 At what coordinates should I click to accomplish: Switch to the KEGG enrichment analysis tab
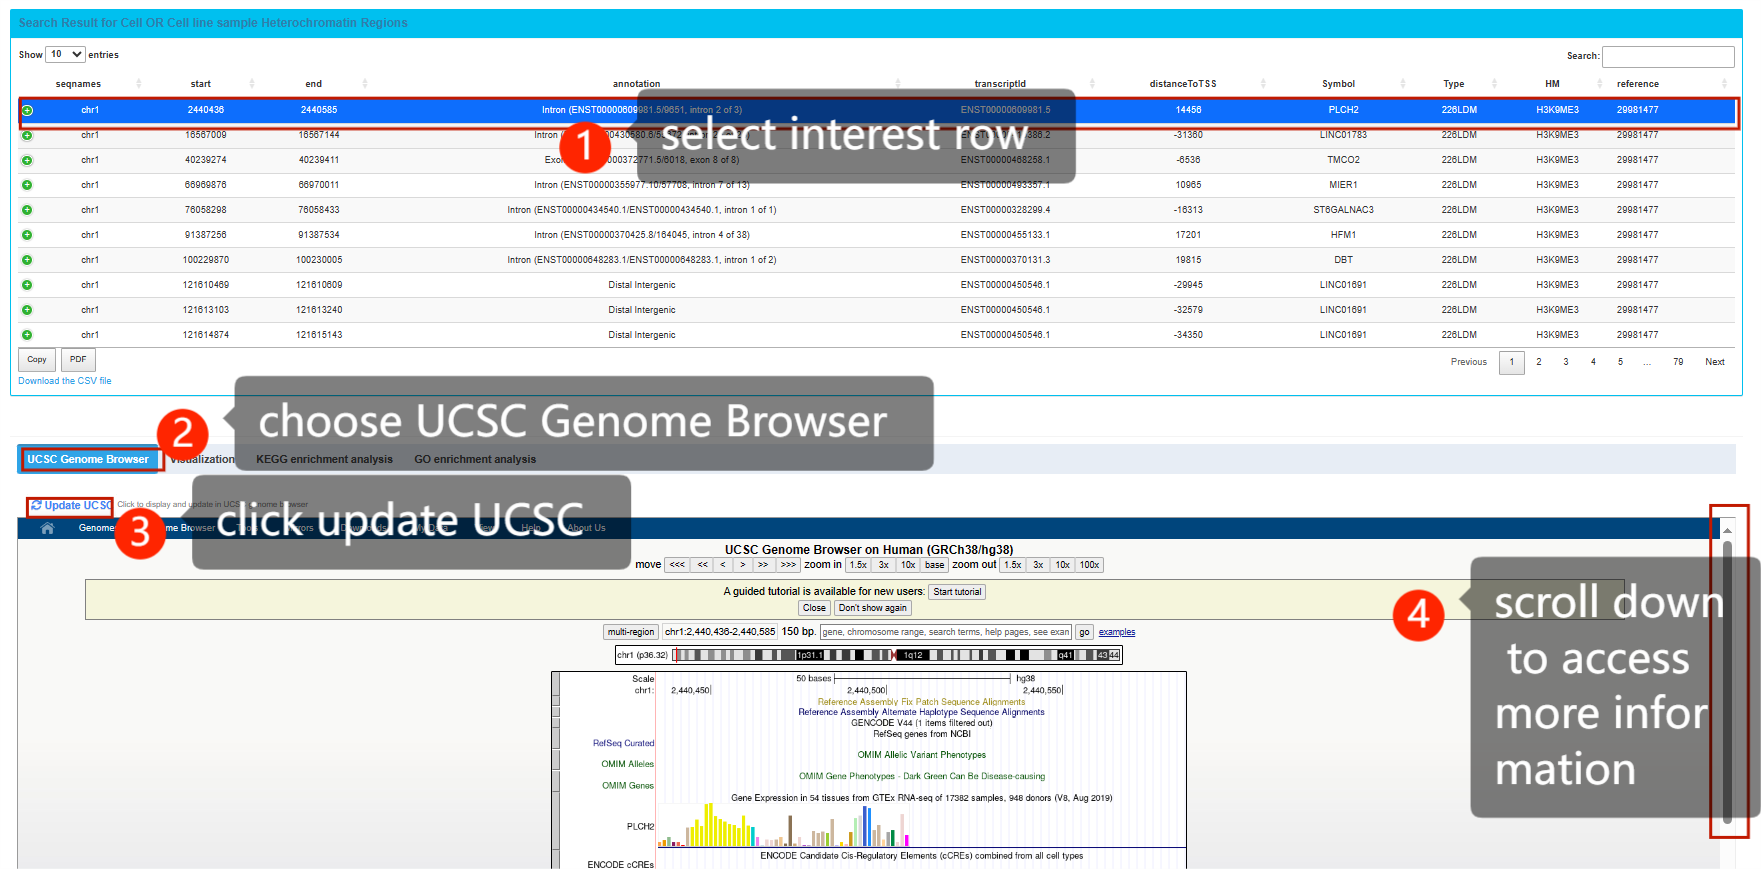[x=324, y=460]
